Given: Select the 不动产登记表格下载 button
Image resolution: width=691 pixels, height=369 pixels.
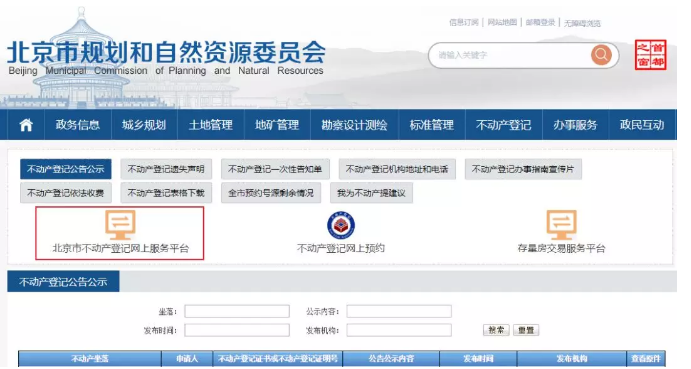Looking at the screenshot, I should [166, 193].
